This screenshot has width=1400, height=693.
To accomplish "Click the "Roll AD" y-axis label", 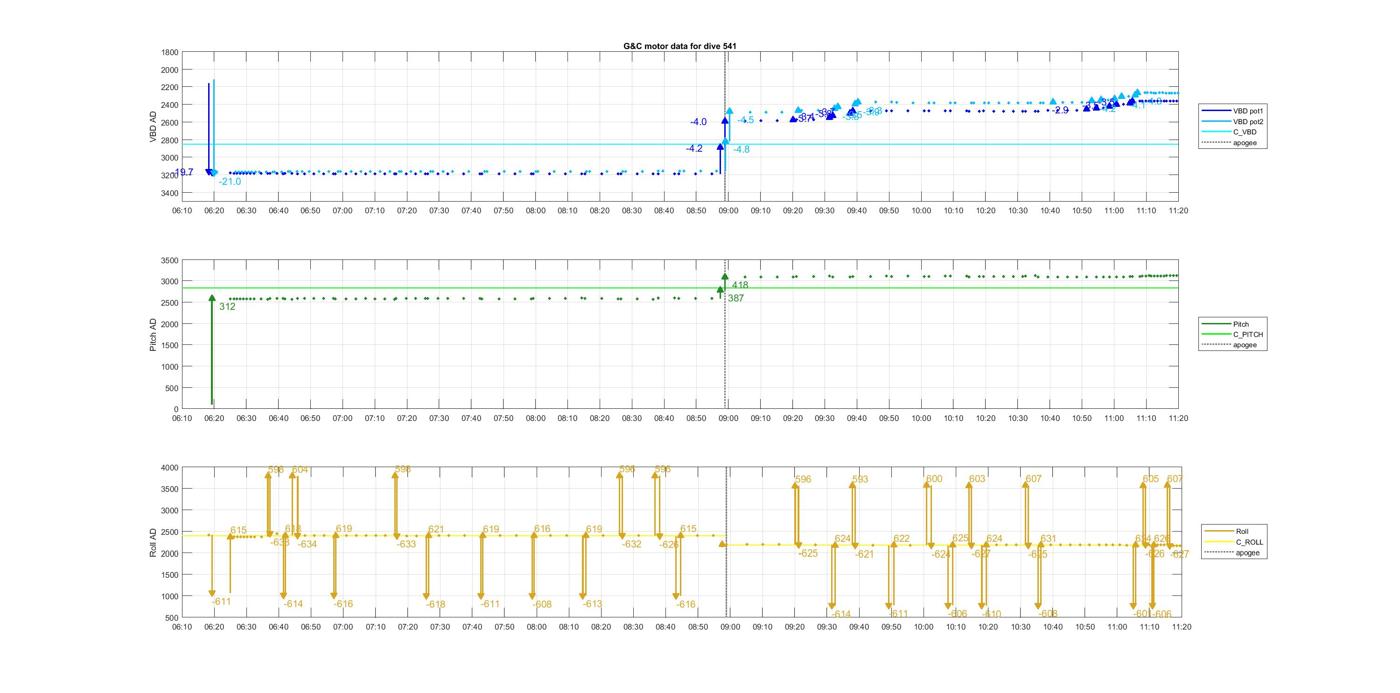I will tap(154, 542).
